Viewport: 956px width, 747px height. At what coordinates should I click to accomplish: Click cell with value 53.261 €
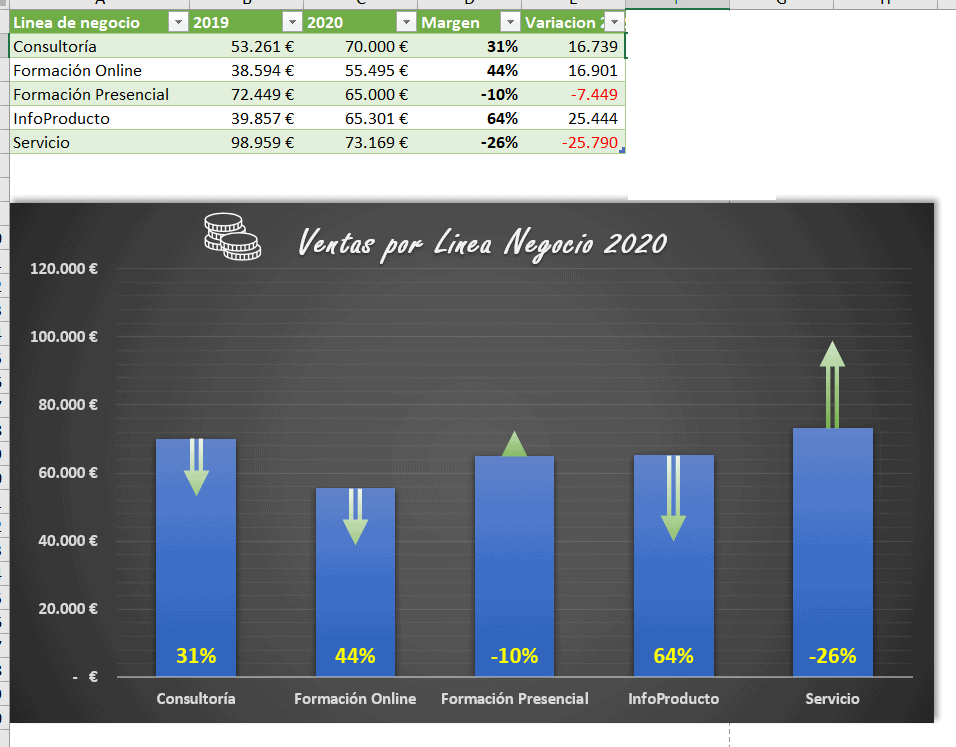coord(246,46)
